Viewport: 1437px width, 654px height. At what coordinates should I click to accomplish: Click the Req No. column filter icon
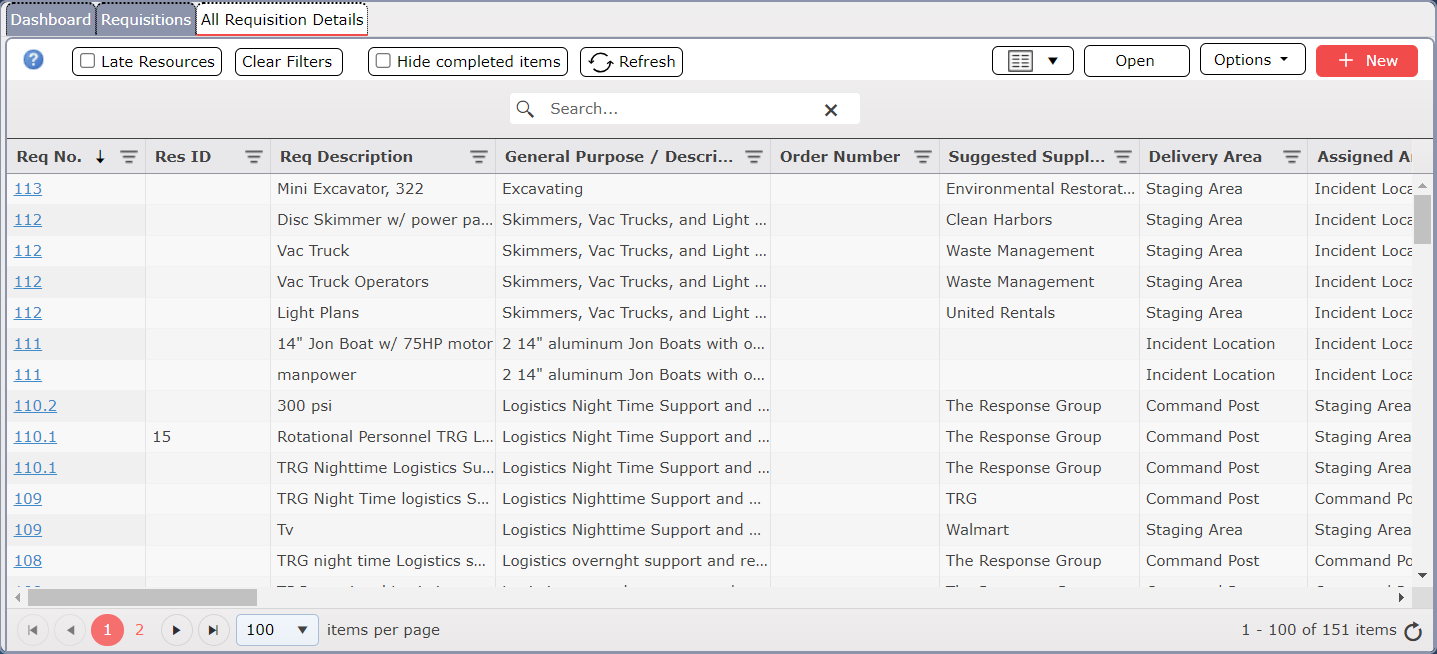[x=129, y=157]
